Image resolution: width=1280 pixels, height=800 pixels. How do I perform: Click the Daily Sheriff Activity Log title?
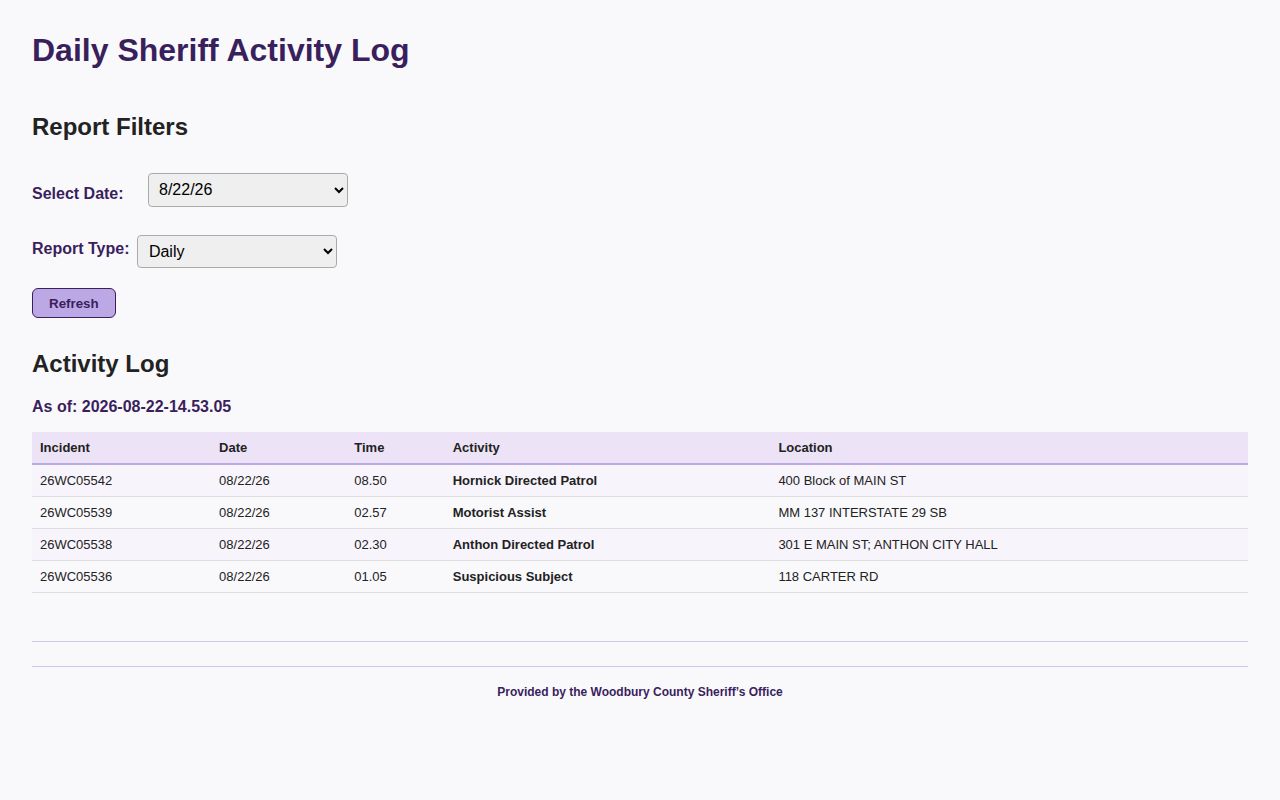[x=220, y=51]
